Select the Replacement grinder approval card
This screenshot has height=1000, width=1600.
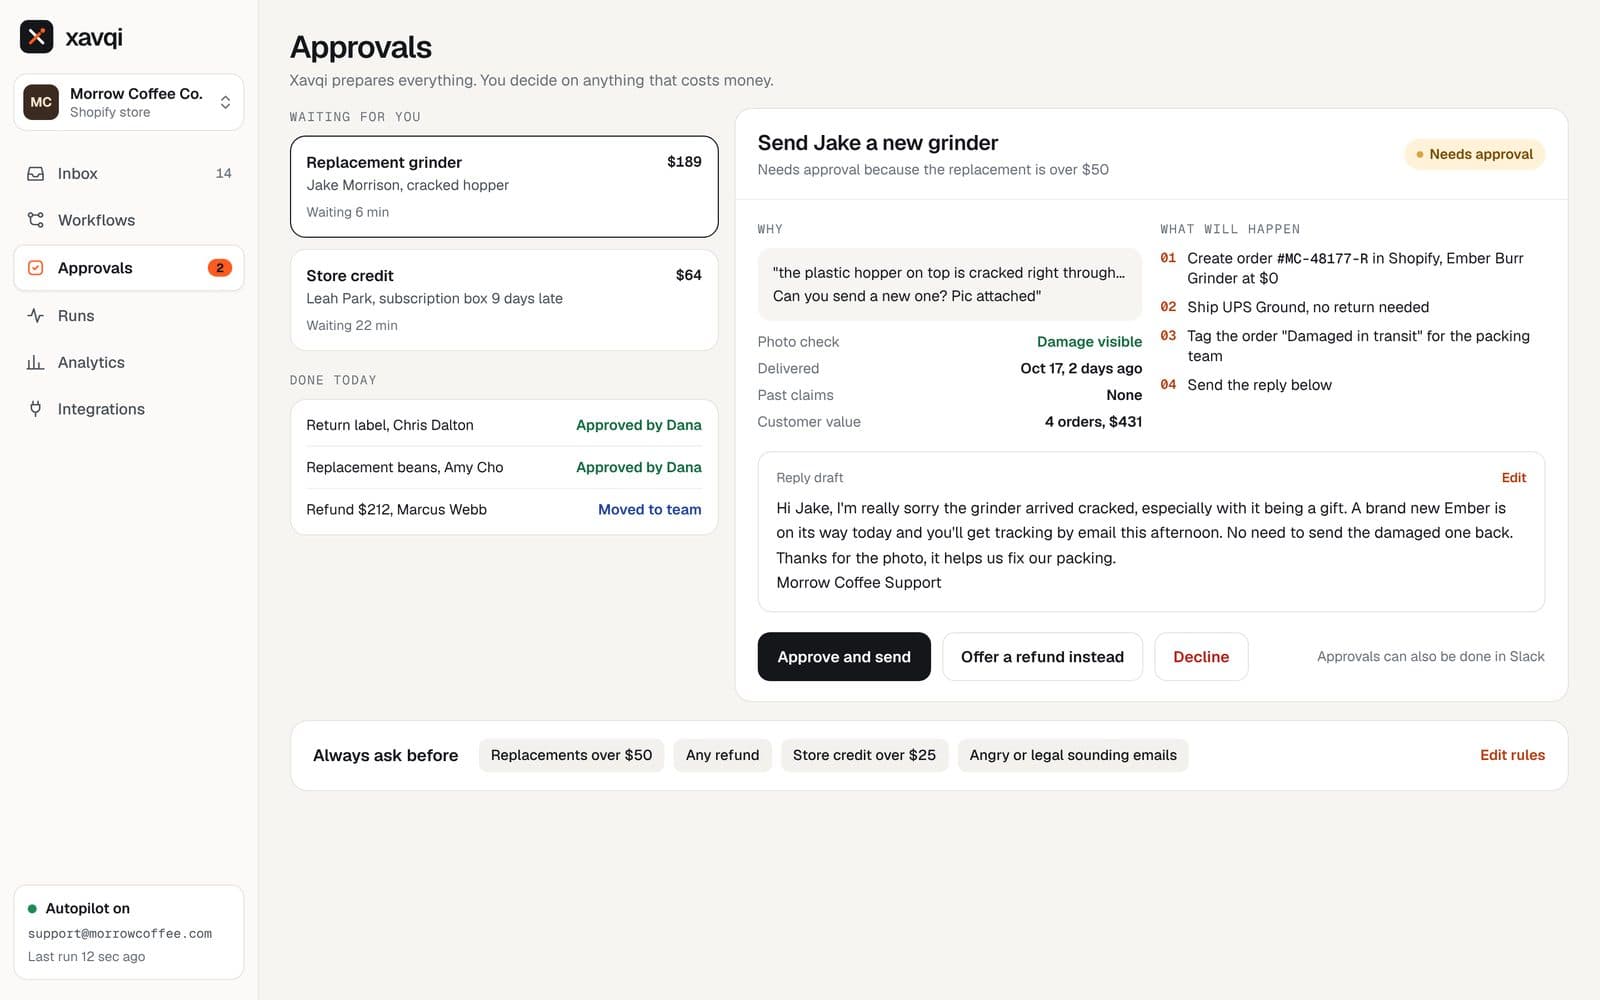click(504, 187)
